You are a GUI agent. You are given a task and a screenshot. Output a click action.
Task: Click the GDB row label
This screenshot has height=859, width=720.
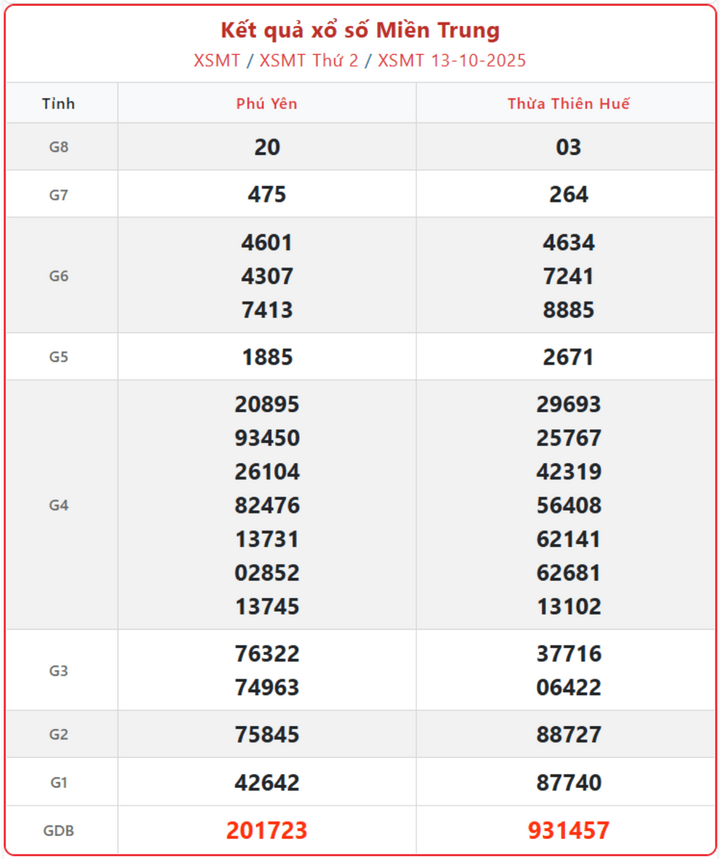(59, 831)
